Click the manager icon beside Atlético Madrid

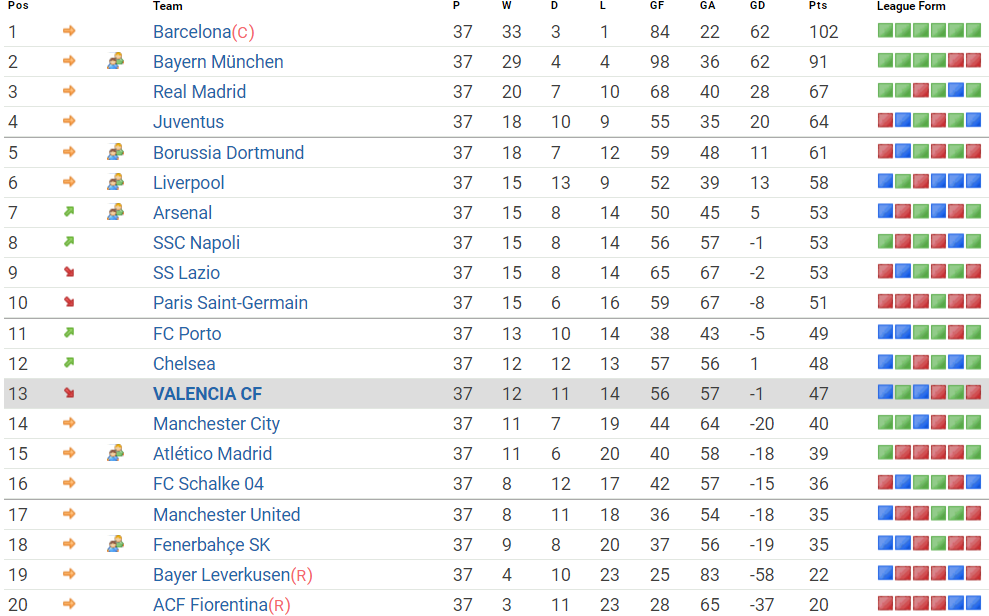point(116,453)
